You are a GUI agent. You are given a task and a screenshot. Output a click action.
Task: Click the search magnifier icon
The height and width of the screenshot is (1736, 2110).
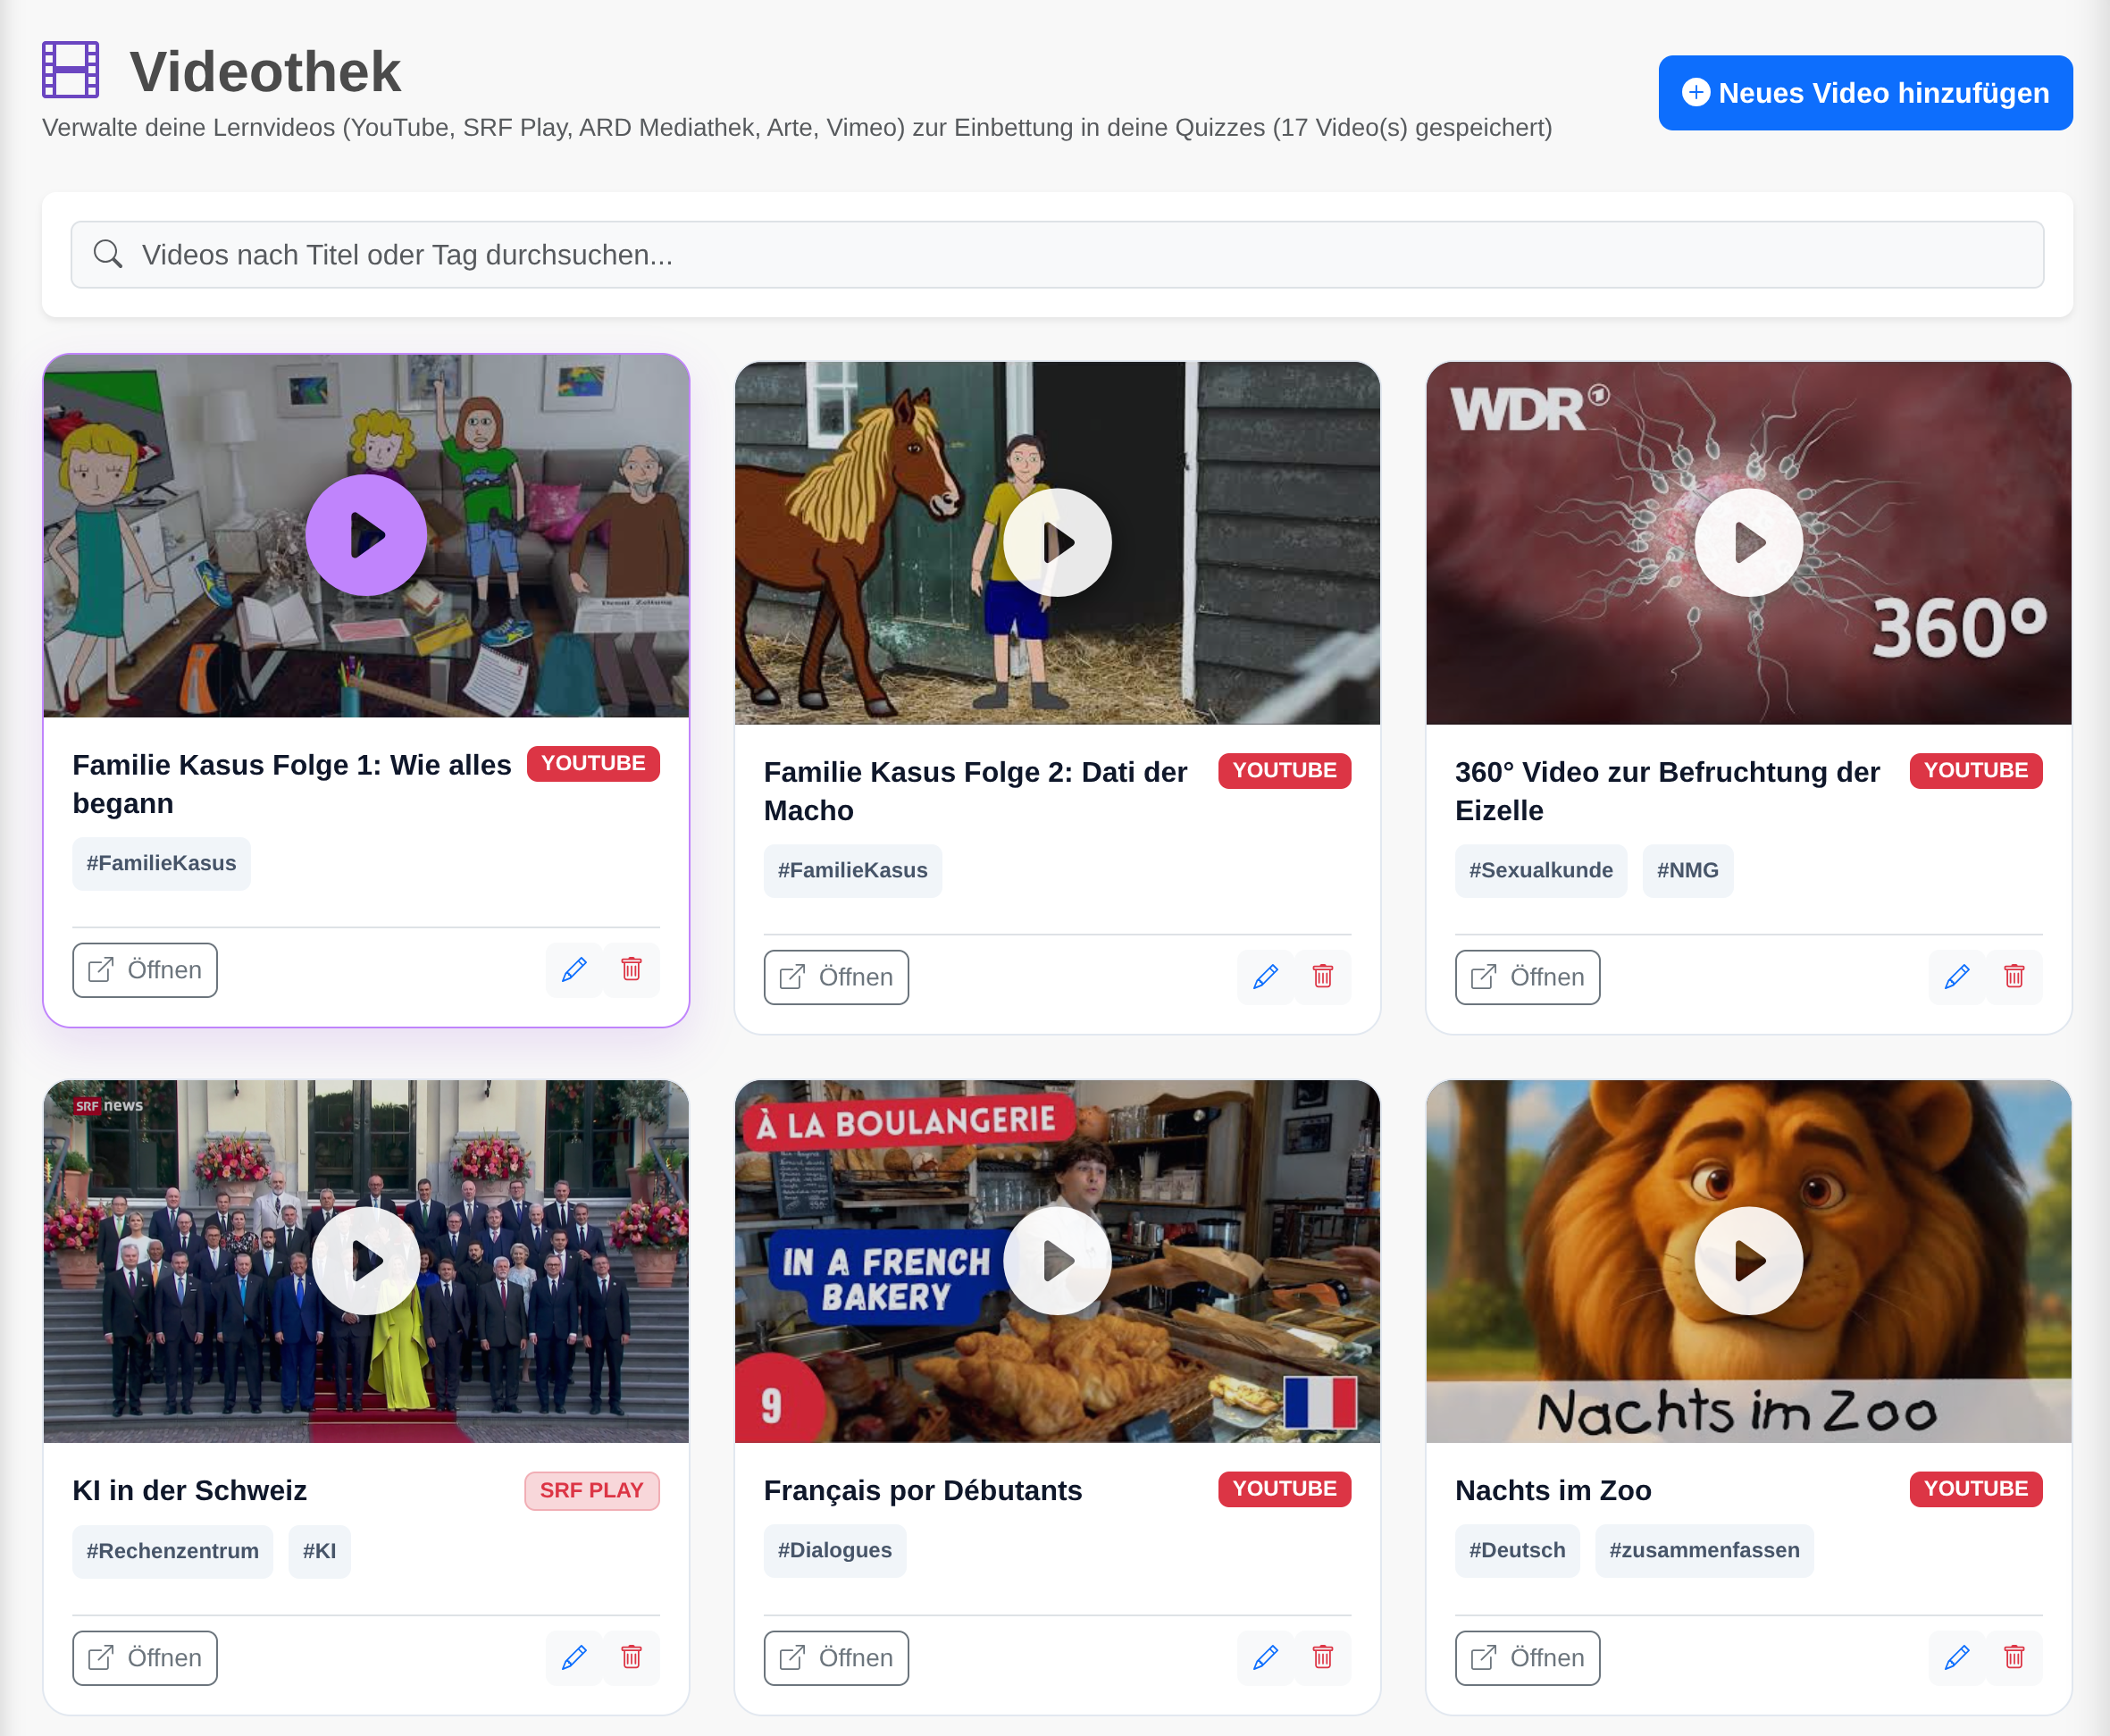(x=108, y=254)
